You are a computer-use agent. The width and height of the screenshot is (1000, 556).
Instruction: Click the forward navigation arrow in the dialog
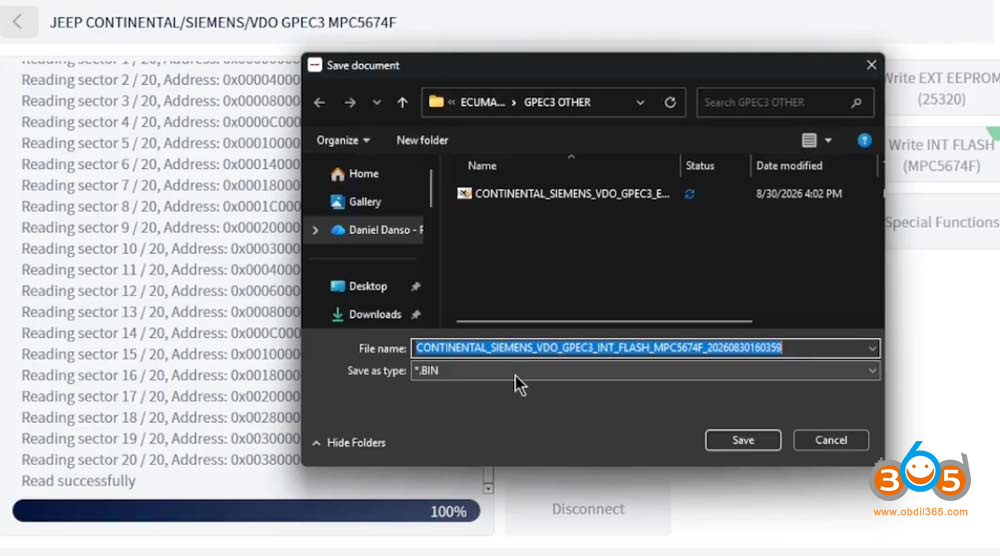coord(350,103)
